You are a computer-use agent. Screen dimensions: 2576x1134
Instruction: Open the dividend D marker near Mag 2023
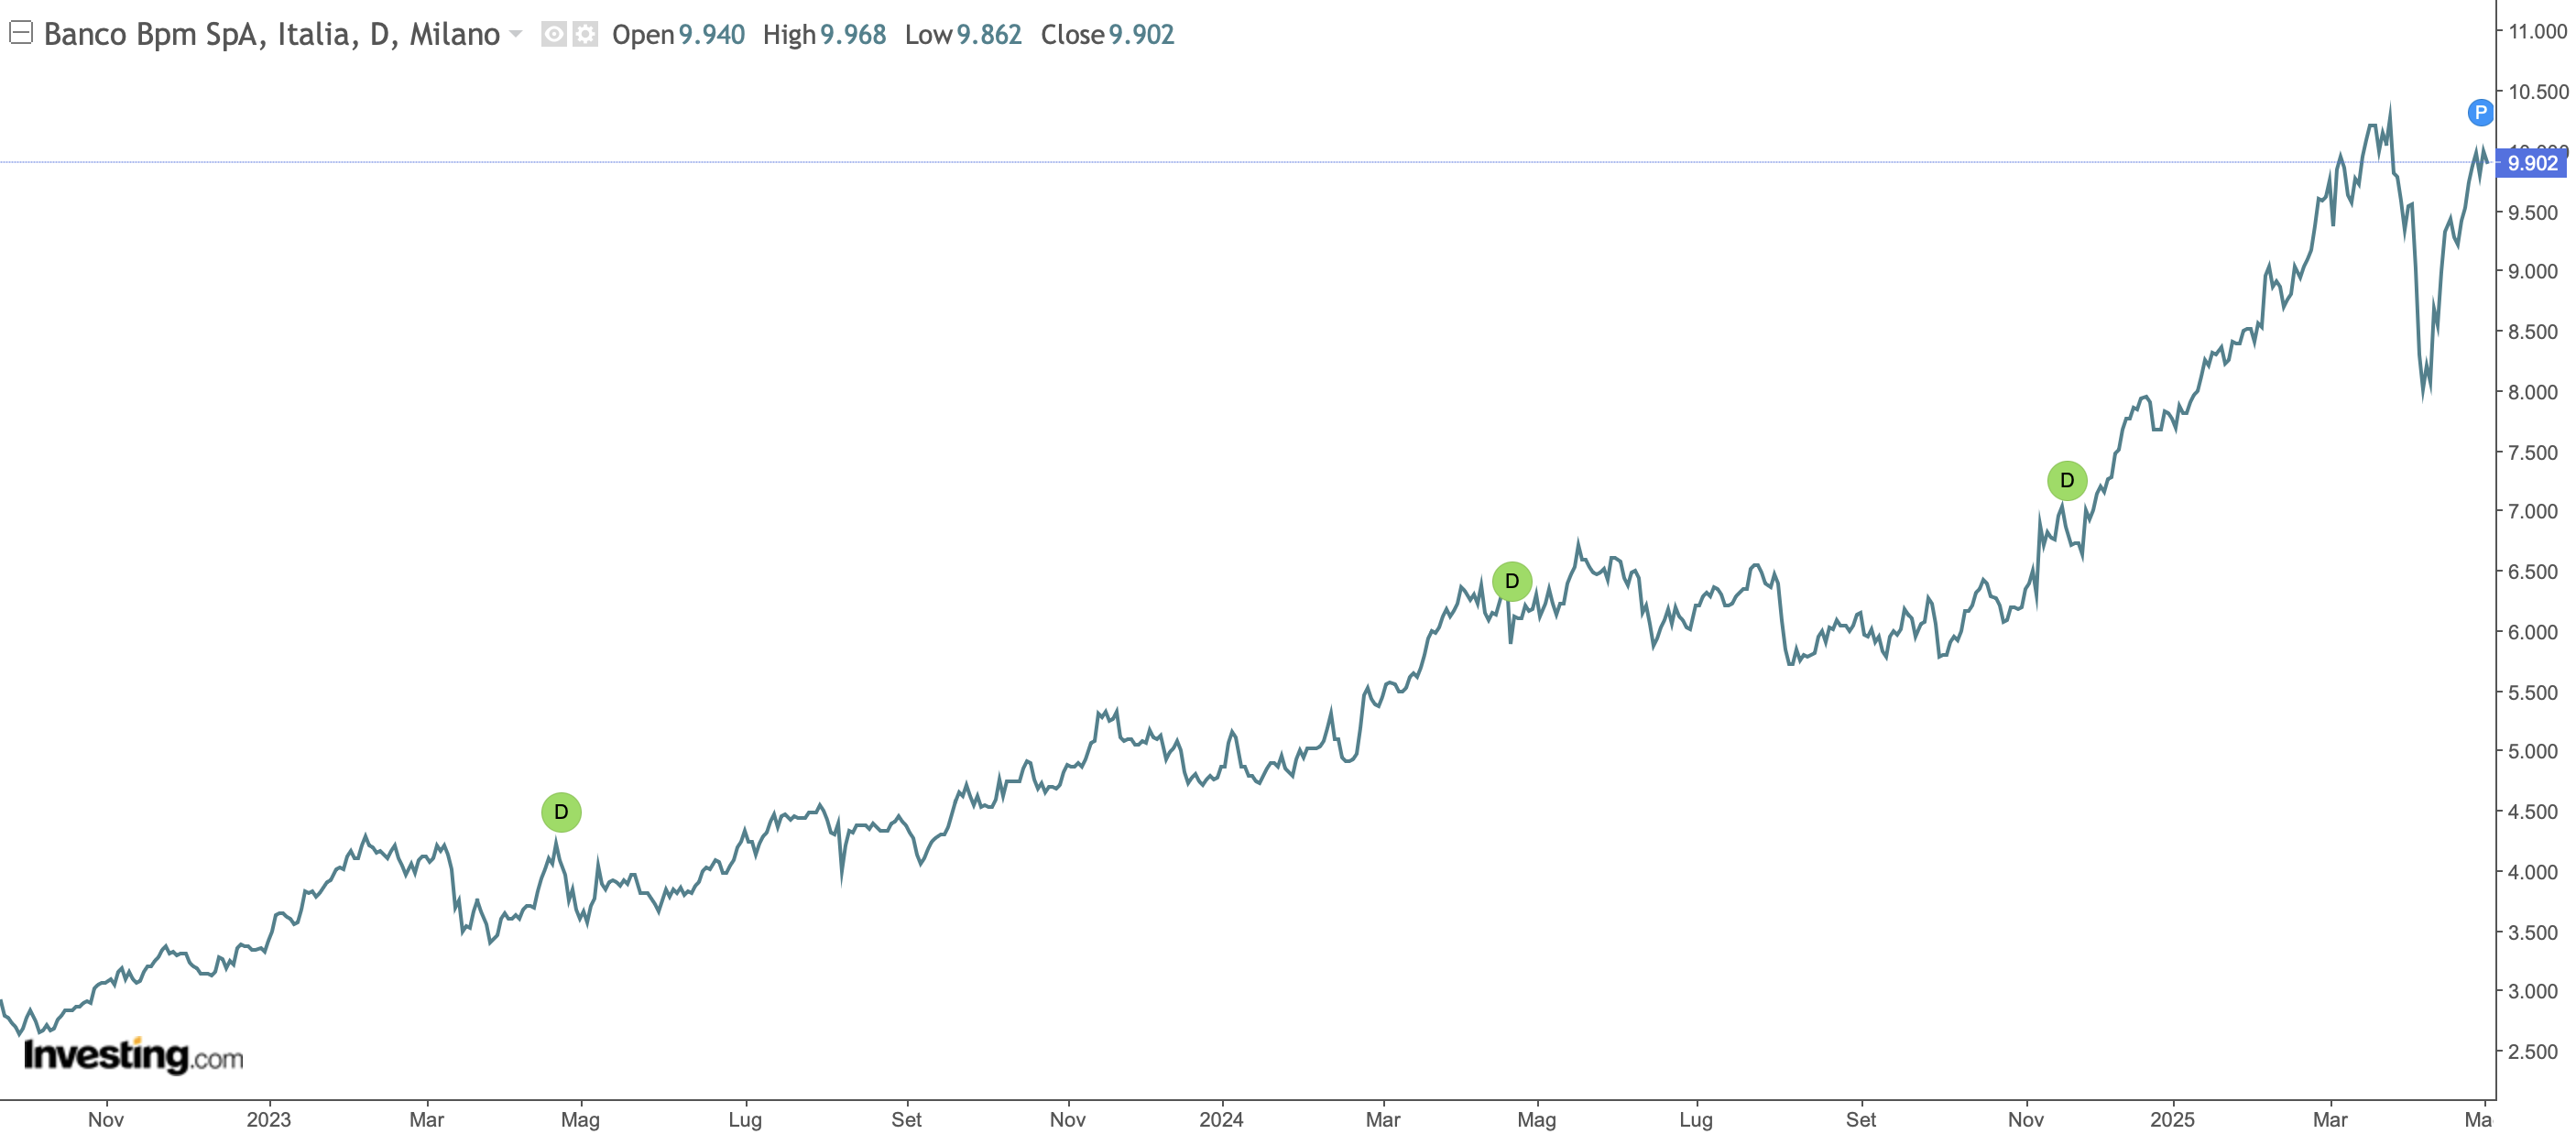[561, 812]
